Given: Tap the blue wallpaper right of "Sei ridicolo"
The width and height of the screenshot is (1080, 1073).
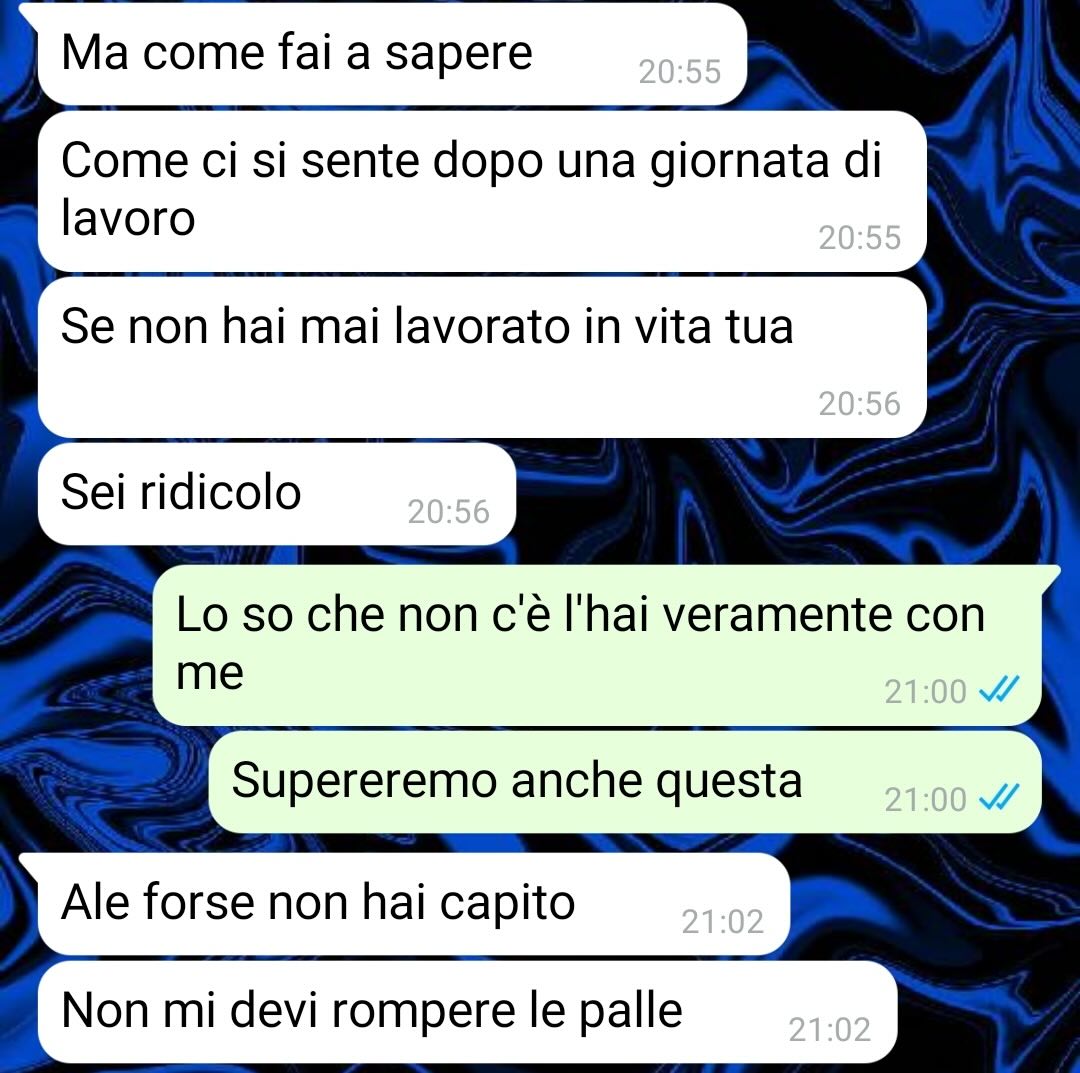Looking at the screenshot, I should [x=792, y=496].
